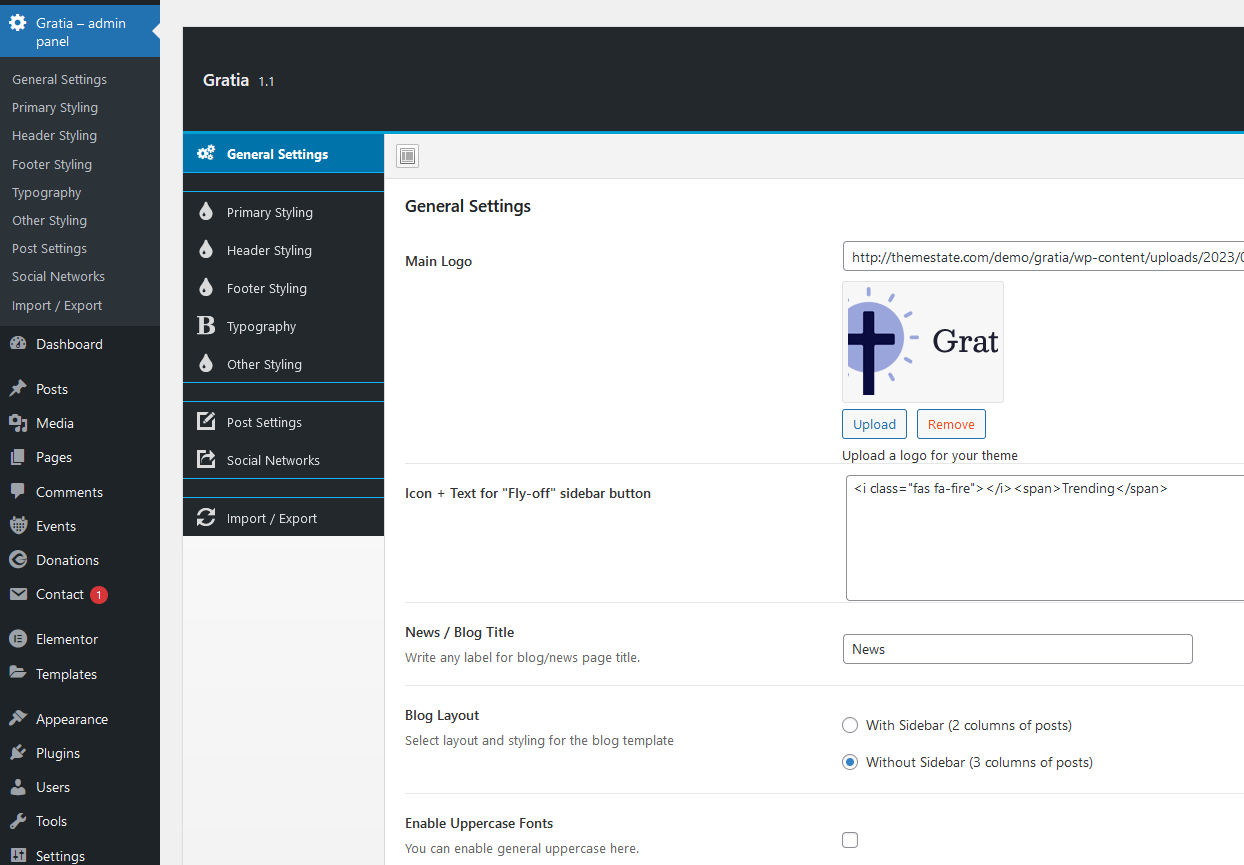Click the Gratia theme title in header

point(226,80)
